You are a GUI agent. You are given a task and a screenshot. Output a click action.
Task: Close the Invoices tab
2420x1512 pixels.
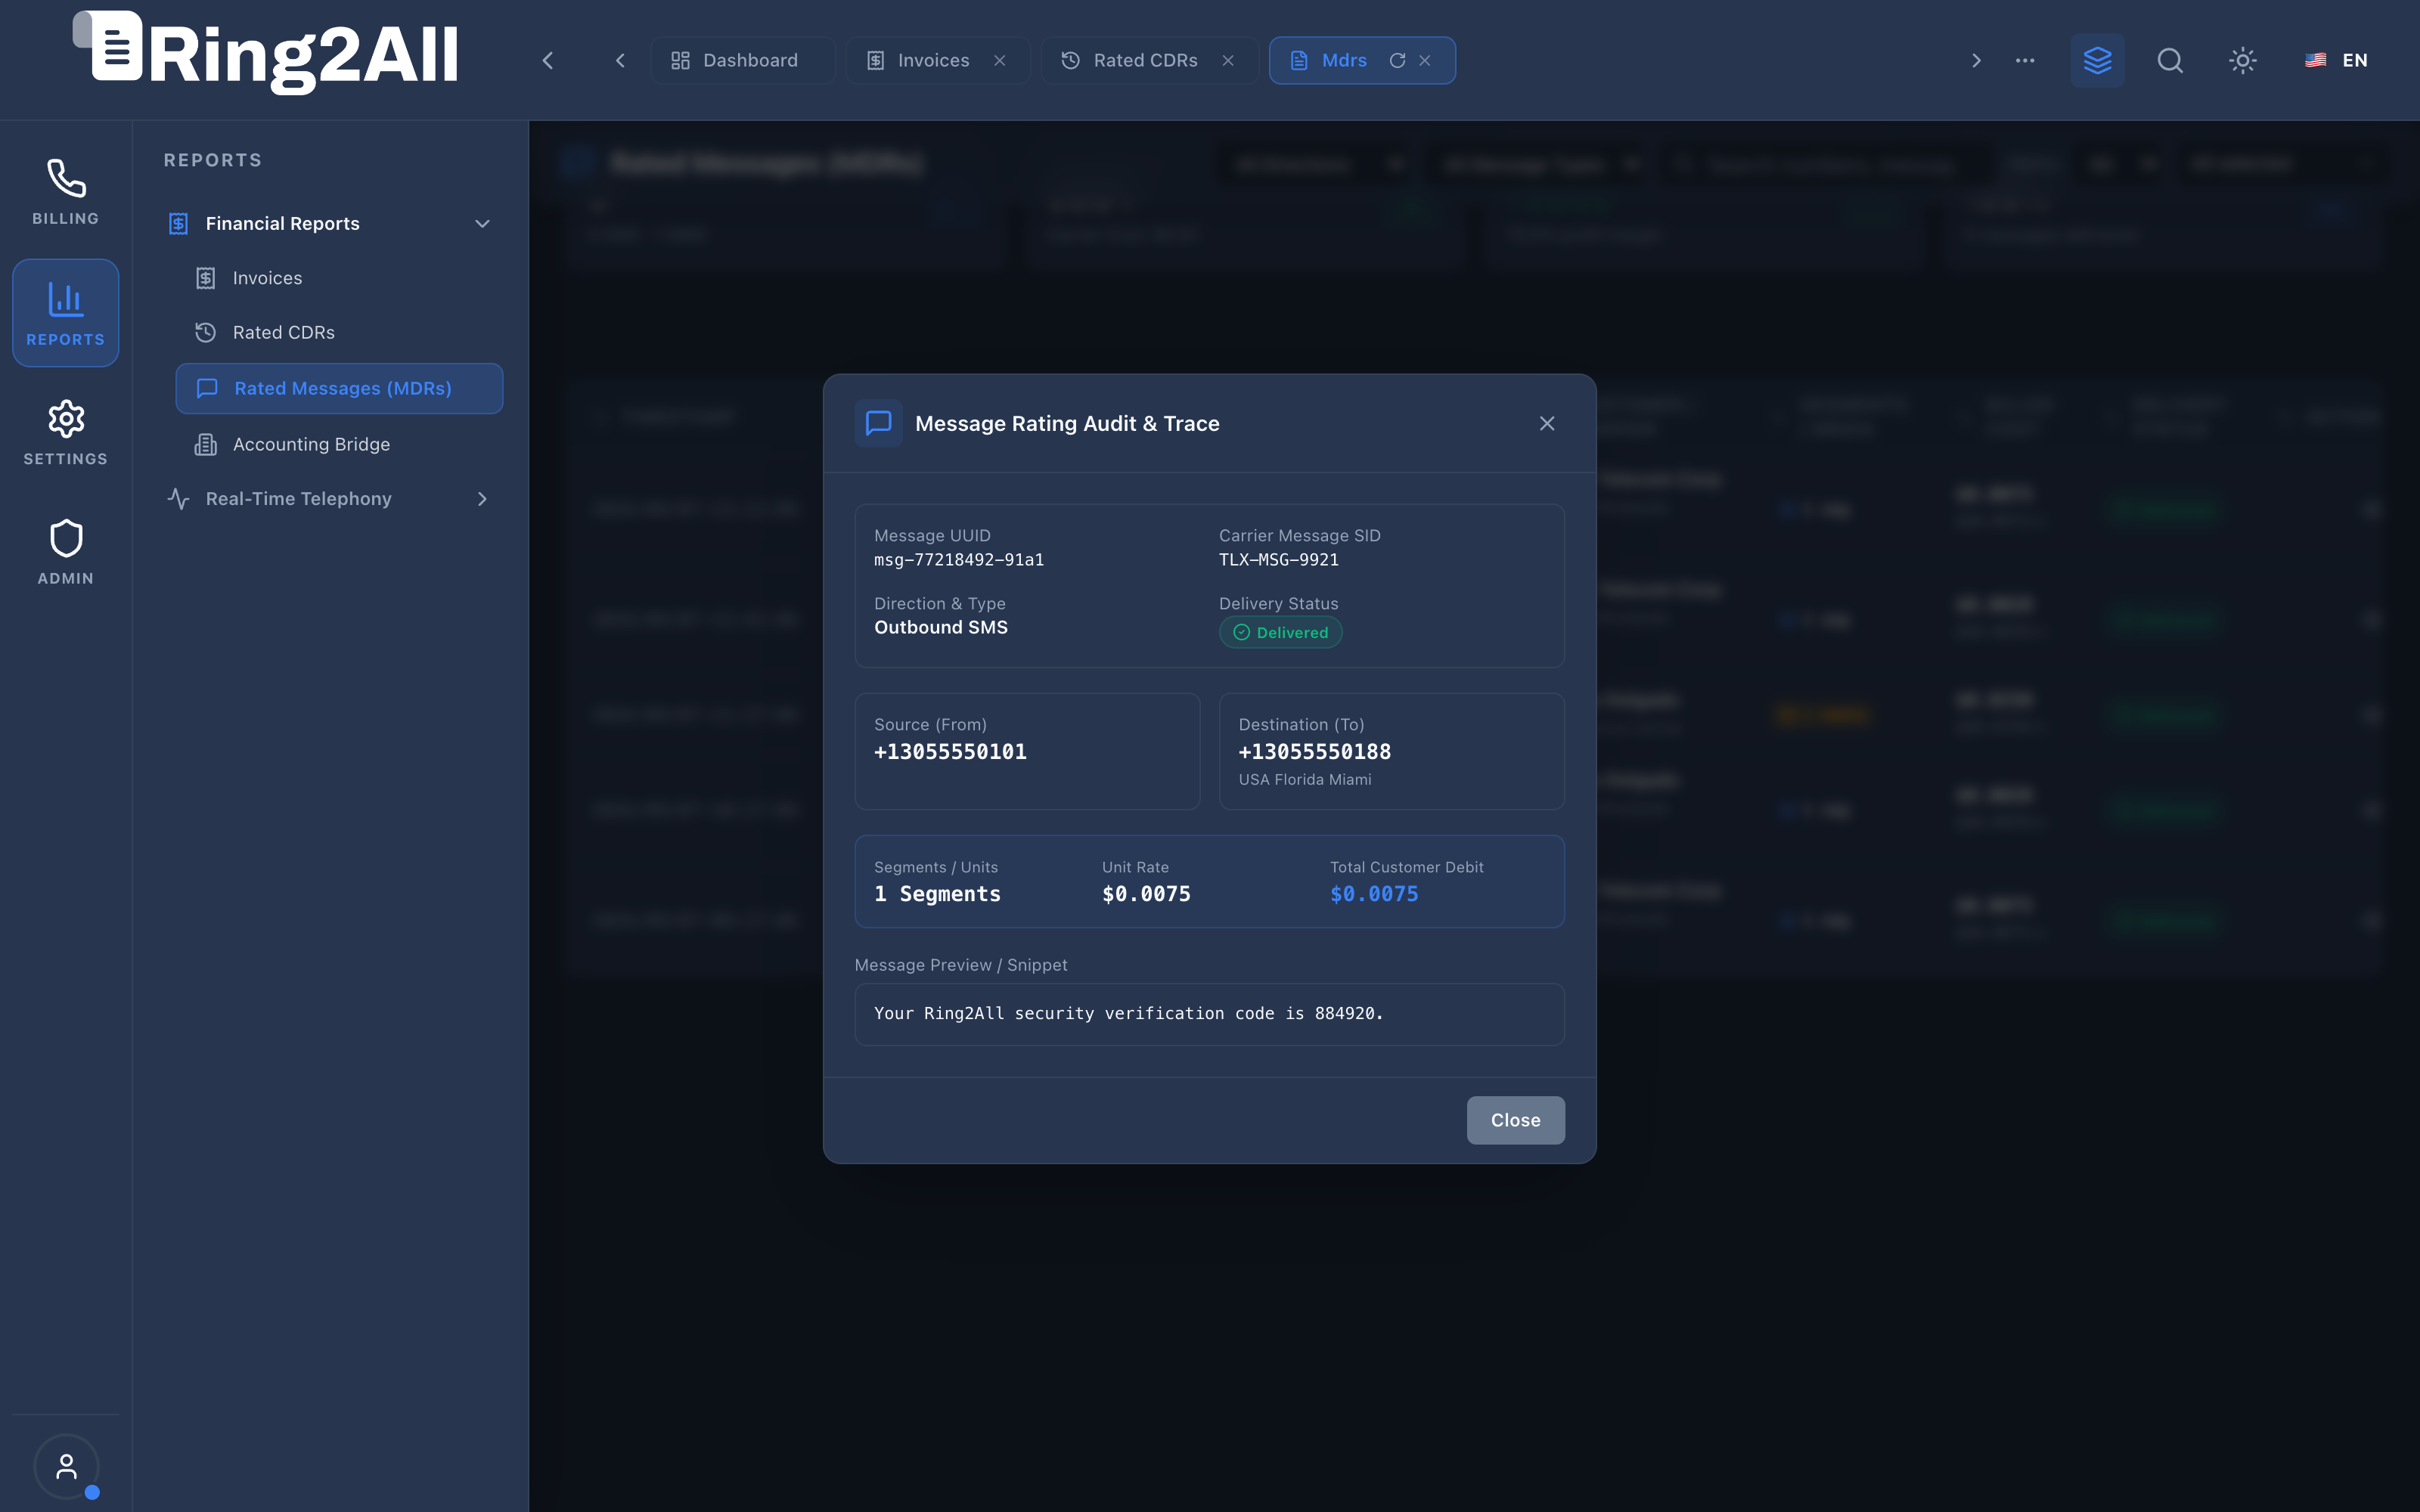coord(999,61)
